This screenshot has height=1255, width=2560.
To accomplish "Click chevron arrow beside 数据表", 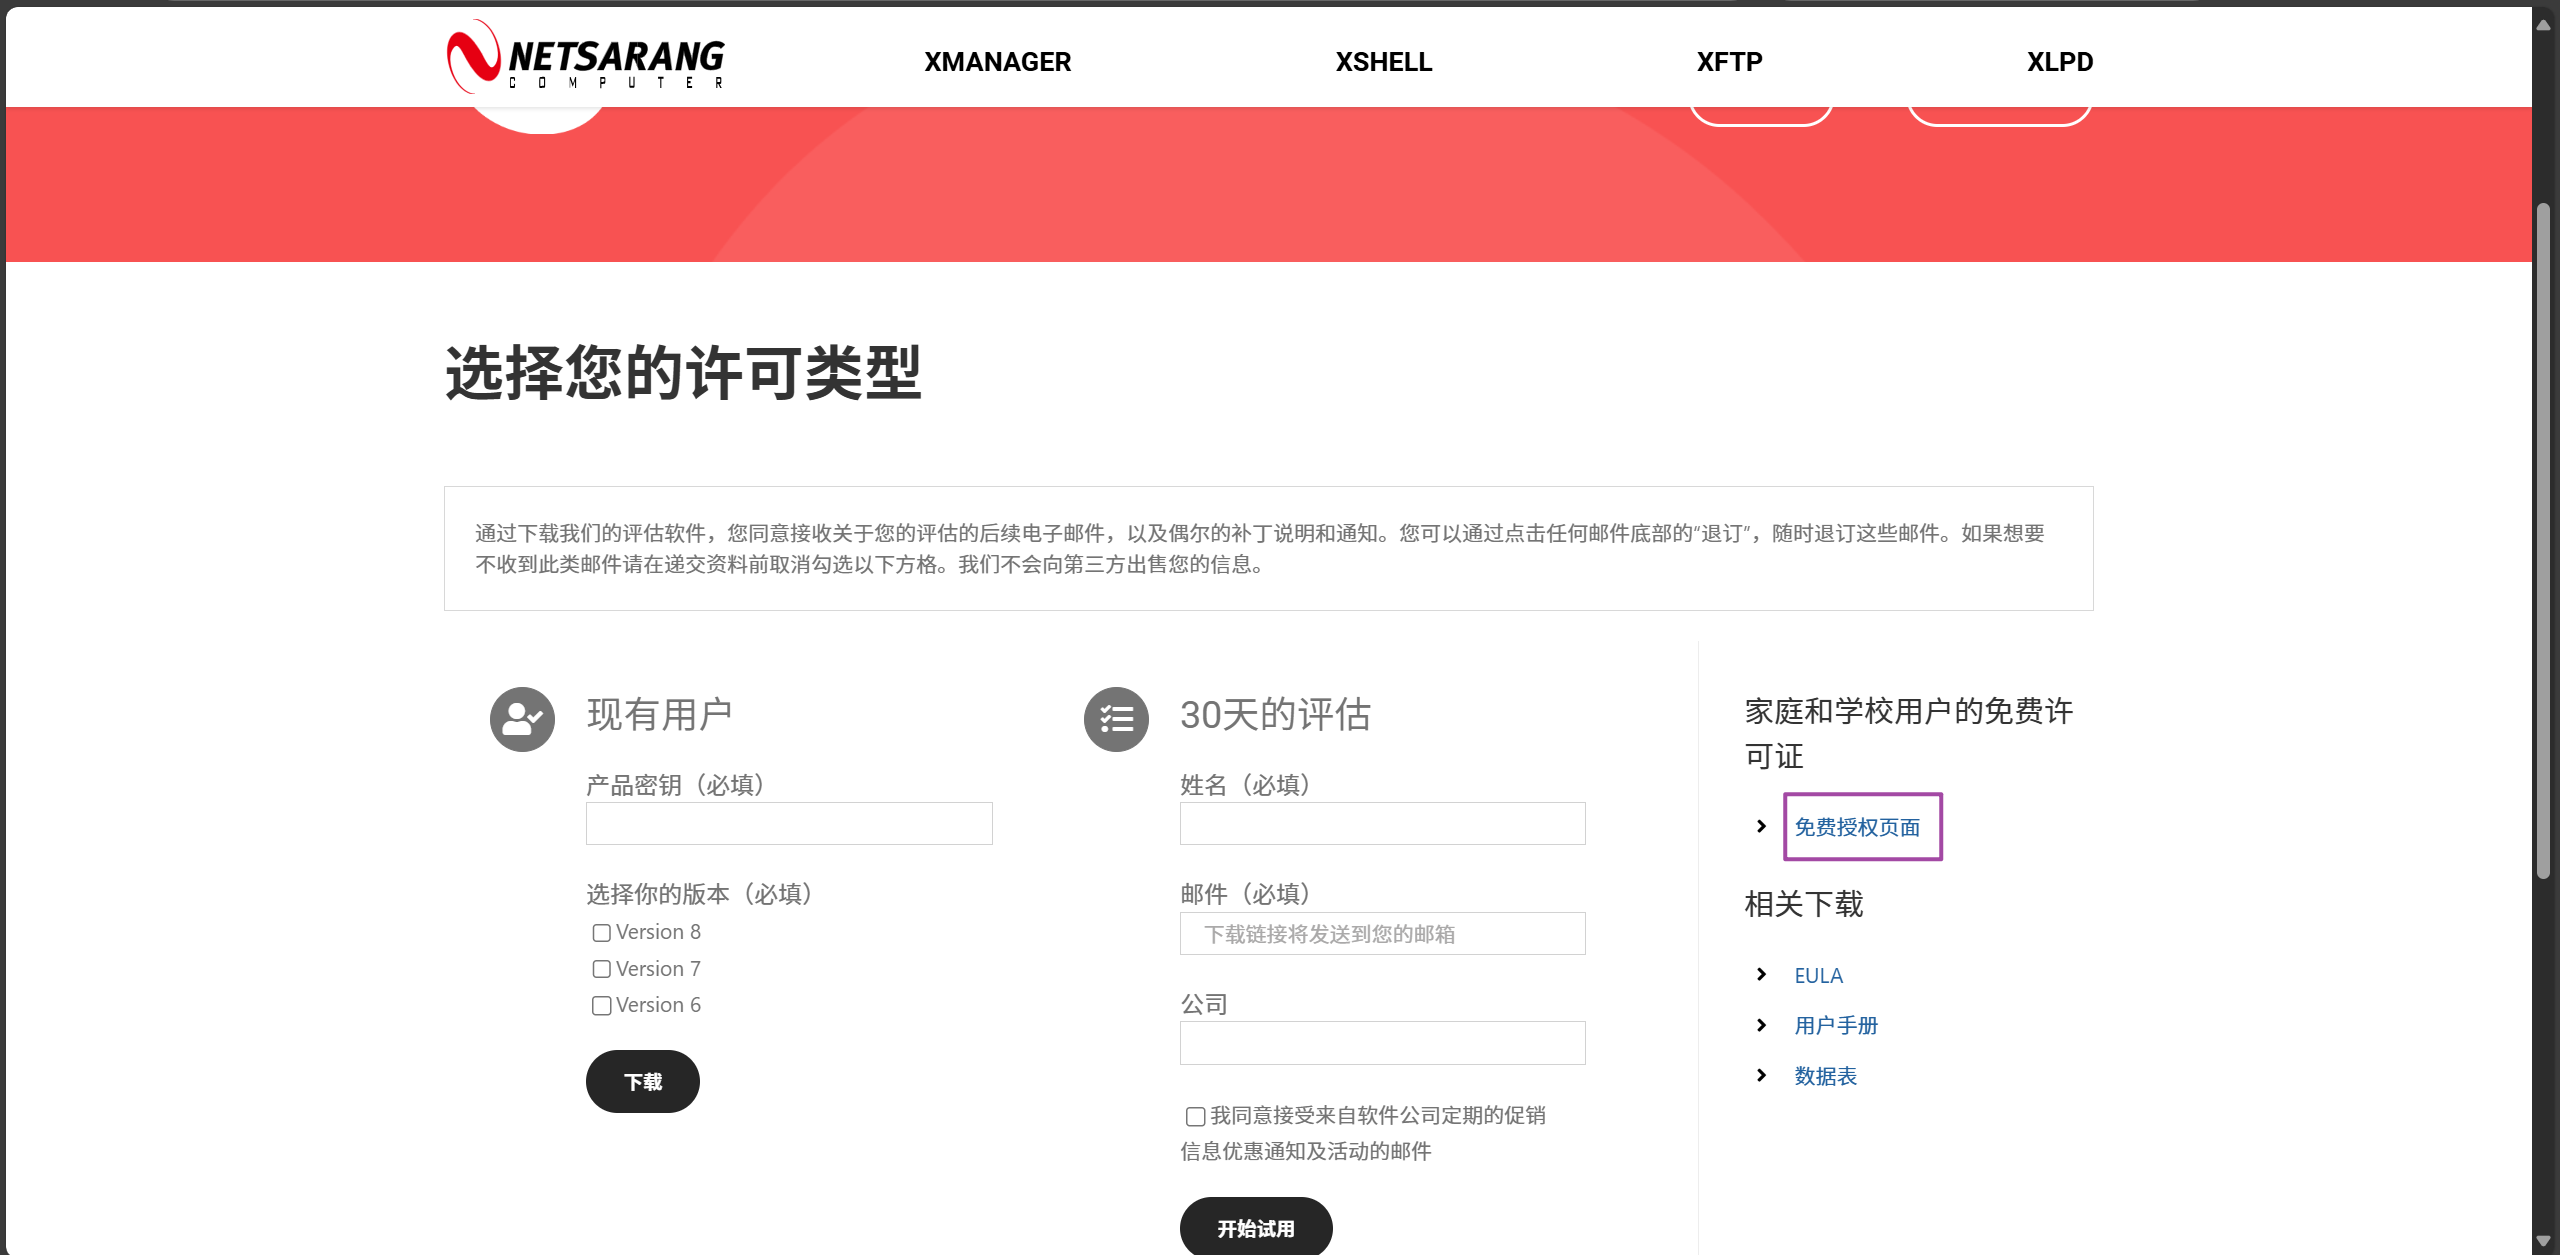I will click(x=1761, y=1075).
